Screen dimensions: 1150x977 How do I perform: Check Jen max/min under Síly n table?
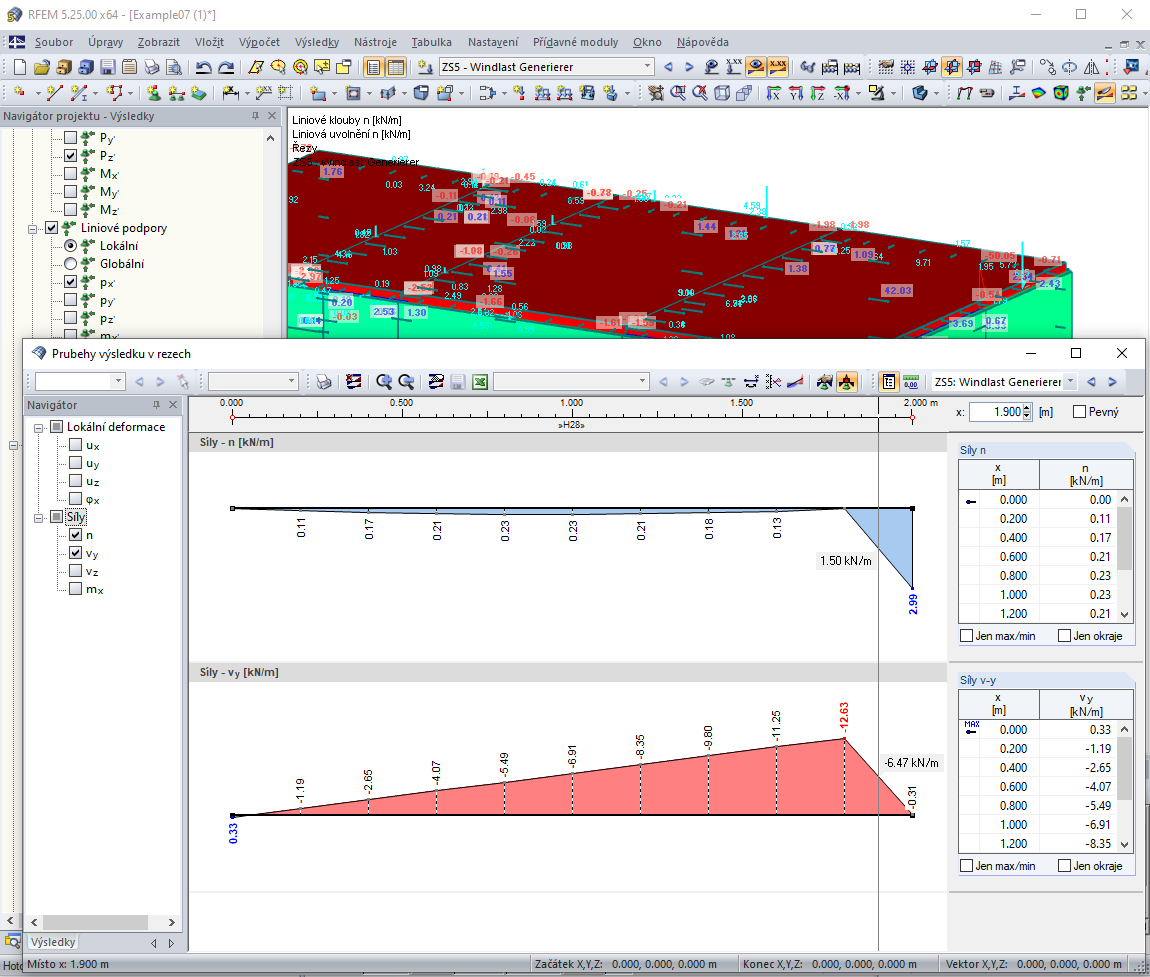[967, 636]
